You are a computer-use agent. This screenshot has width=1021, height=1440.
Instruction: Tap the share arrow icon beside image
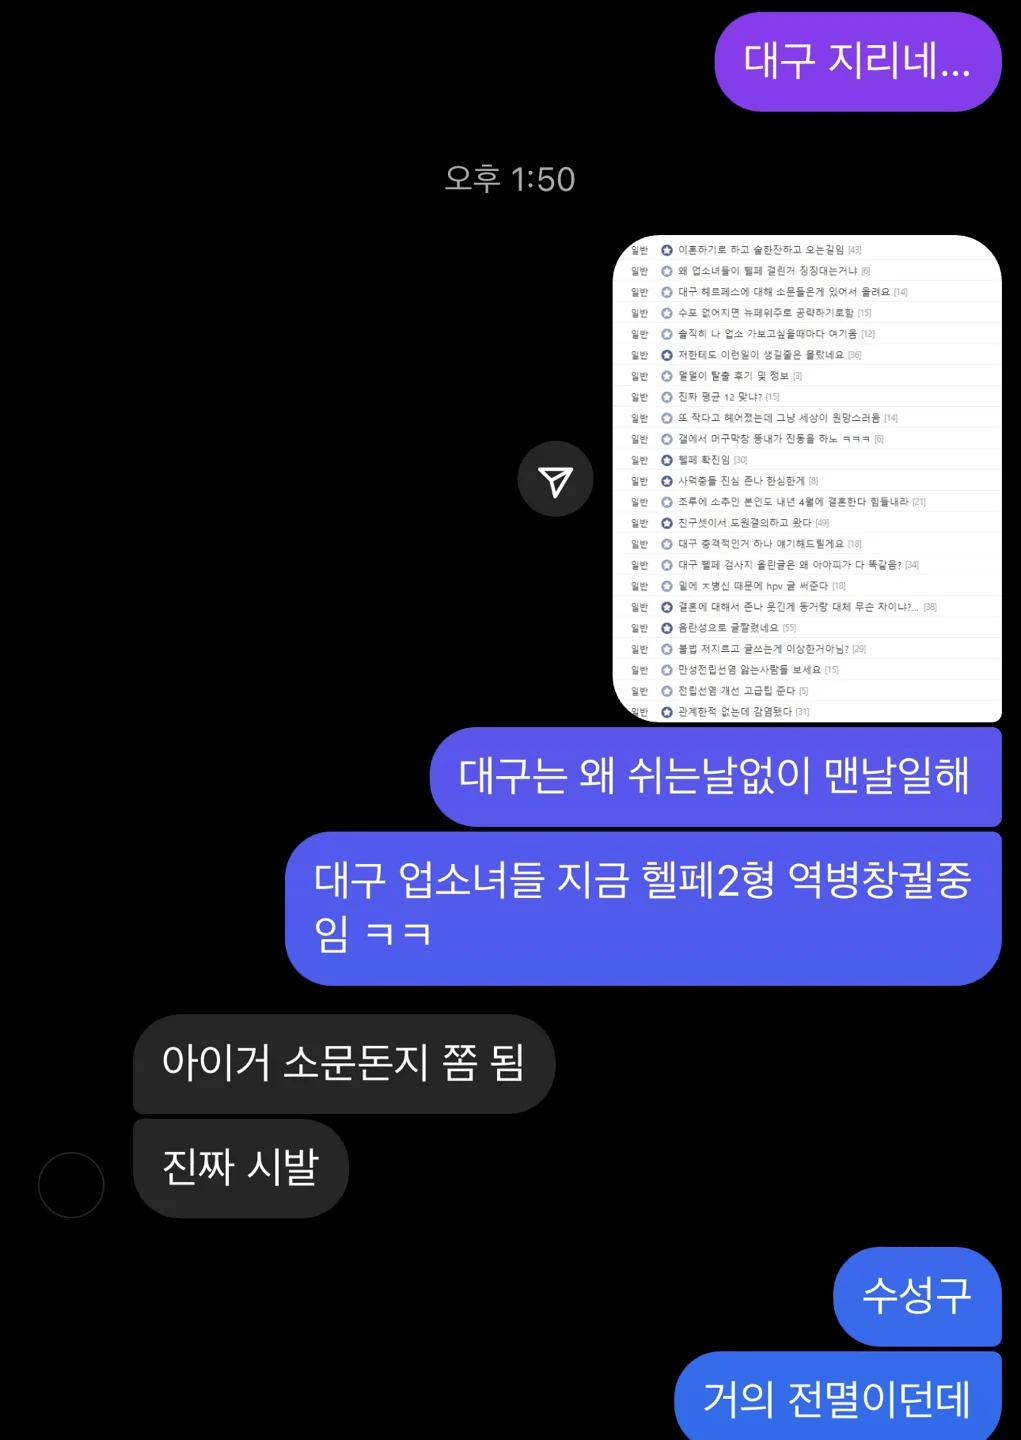click(555, 479)
